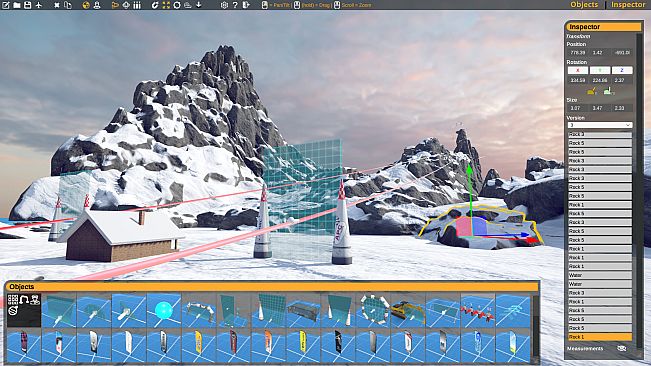Image resolution: width=651 pixels, height=366 pixels.
Task: Pick the dark box tunnel thumbnail
Action: tap(303, 310)
